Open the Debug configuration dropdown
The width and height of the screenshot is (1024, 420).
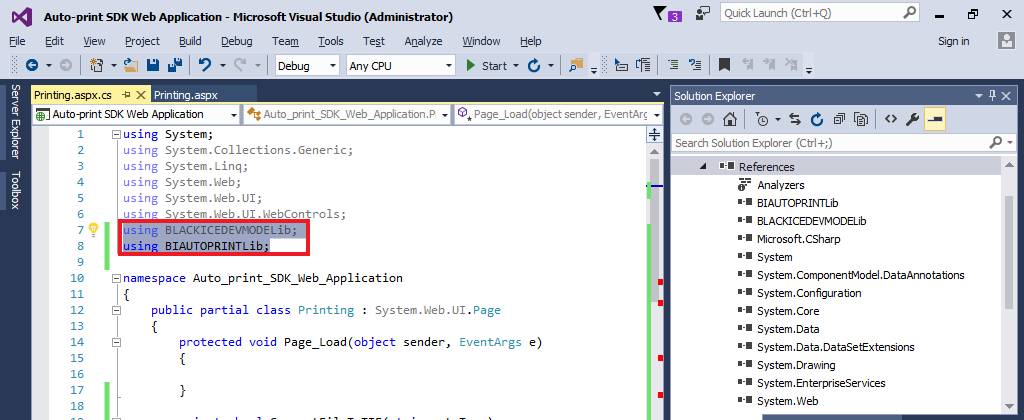307,66
